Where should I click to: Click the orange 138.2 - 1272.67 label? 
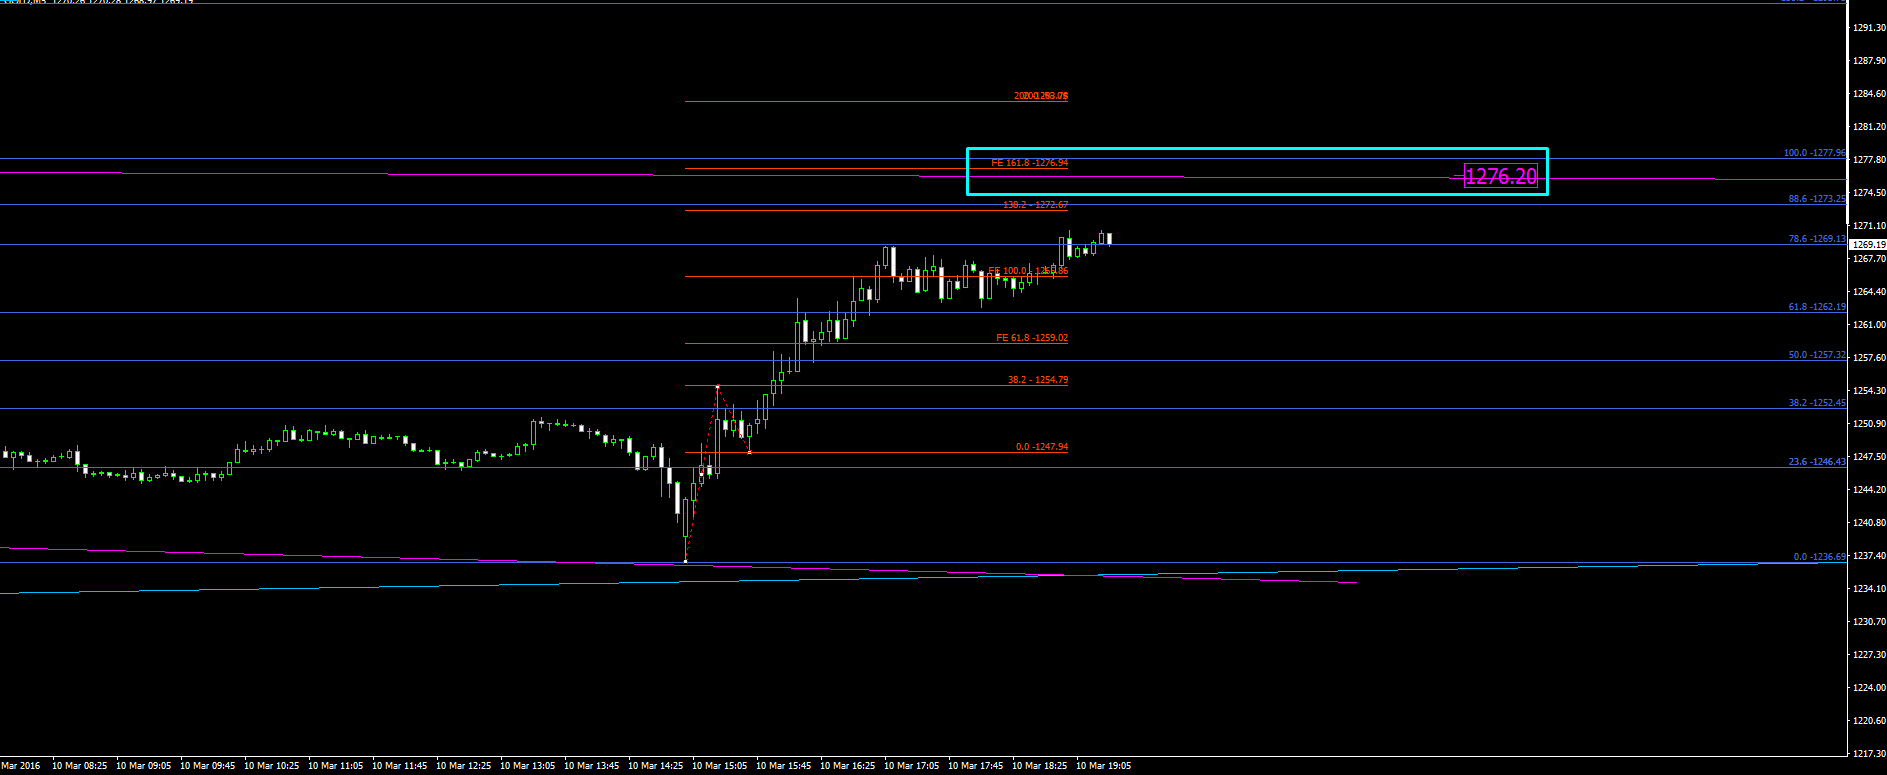coord(1035,205)
